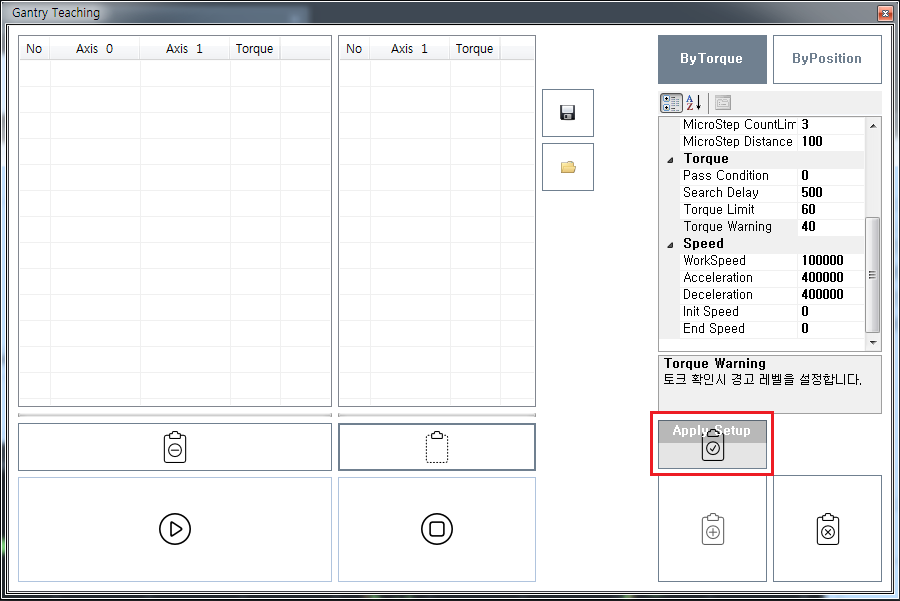Collapse the Torque property category

(670, 159)
